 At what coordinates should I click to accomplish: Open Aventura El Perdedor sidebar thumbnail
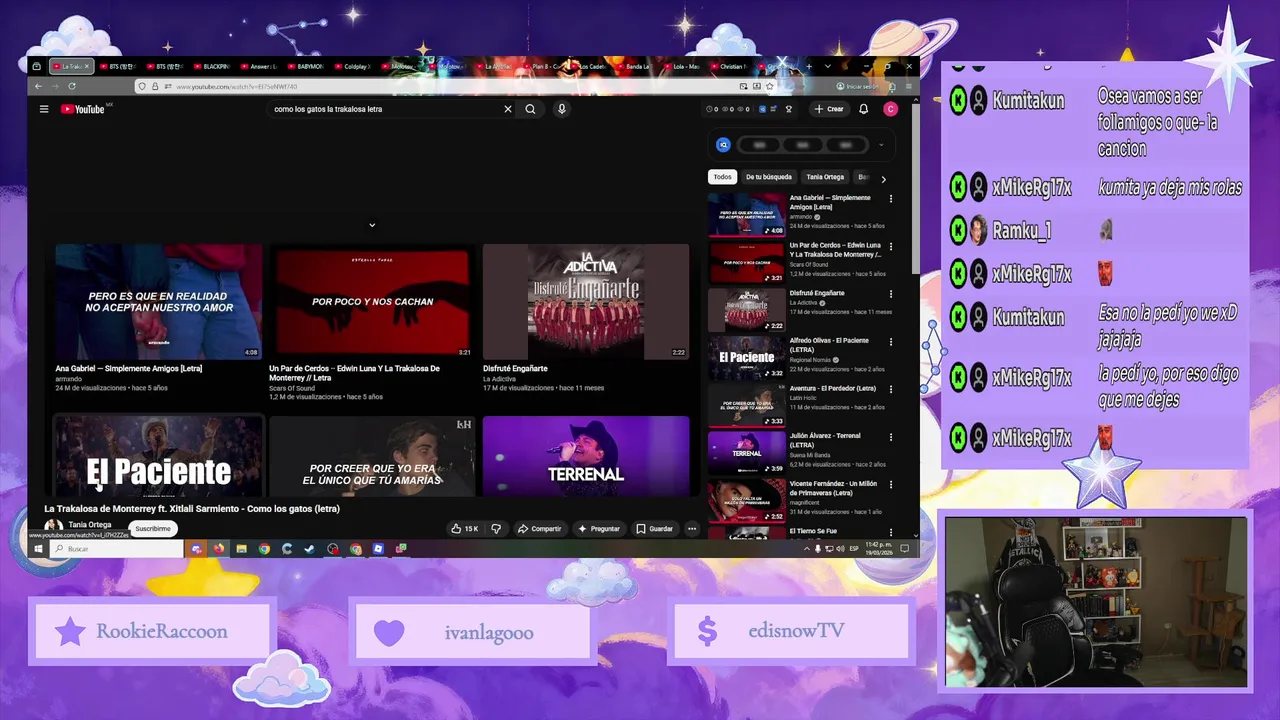[x=746, y=405]
